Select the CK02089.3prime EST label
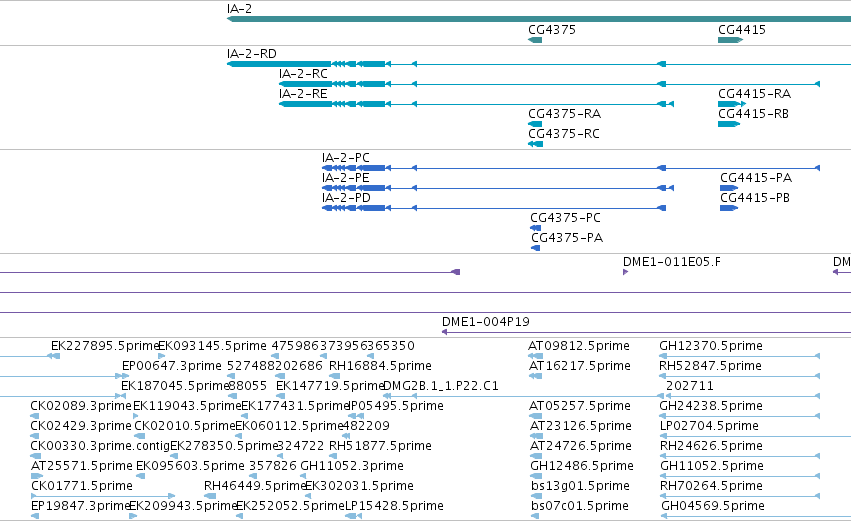851x521 pixels. coord(81,406)
